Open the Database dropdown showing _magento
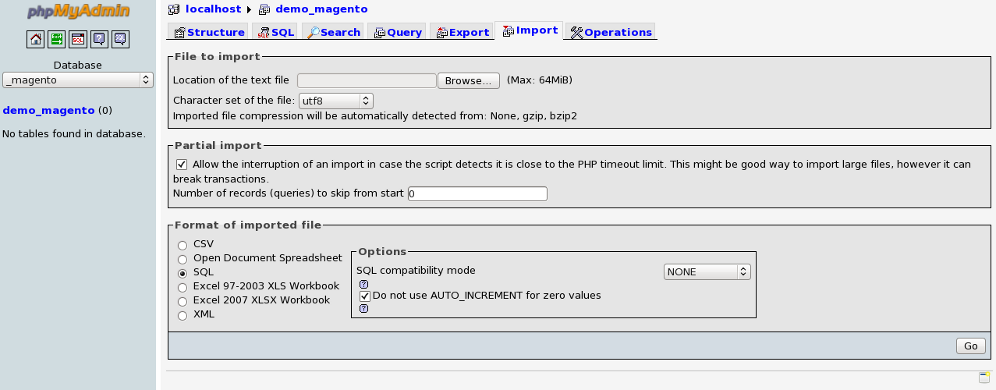The width and height of the screenshot is (996, 390). coord(77,80)
